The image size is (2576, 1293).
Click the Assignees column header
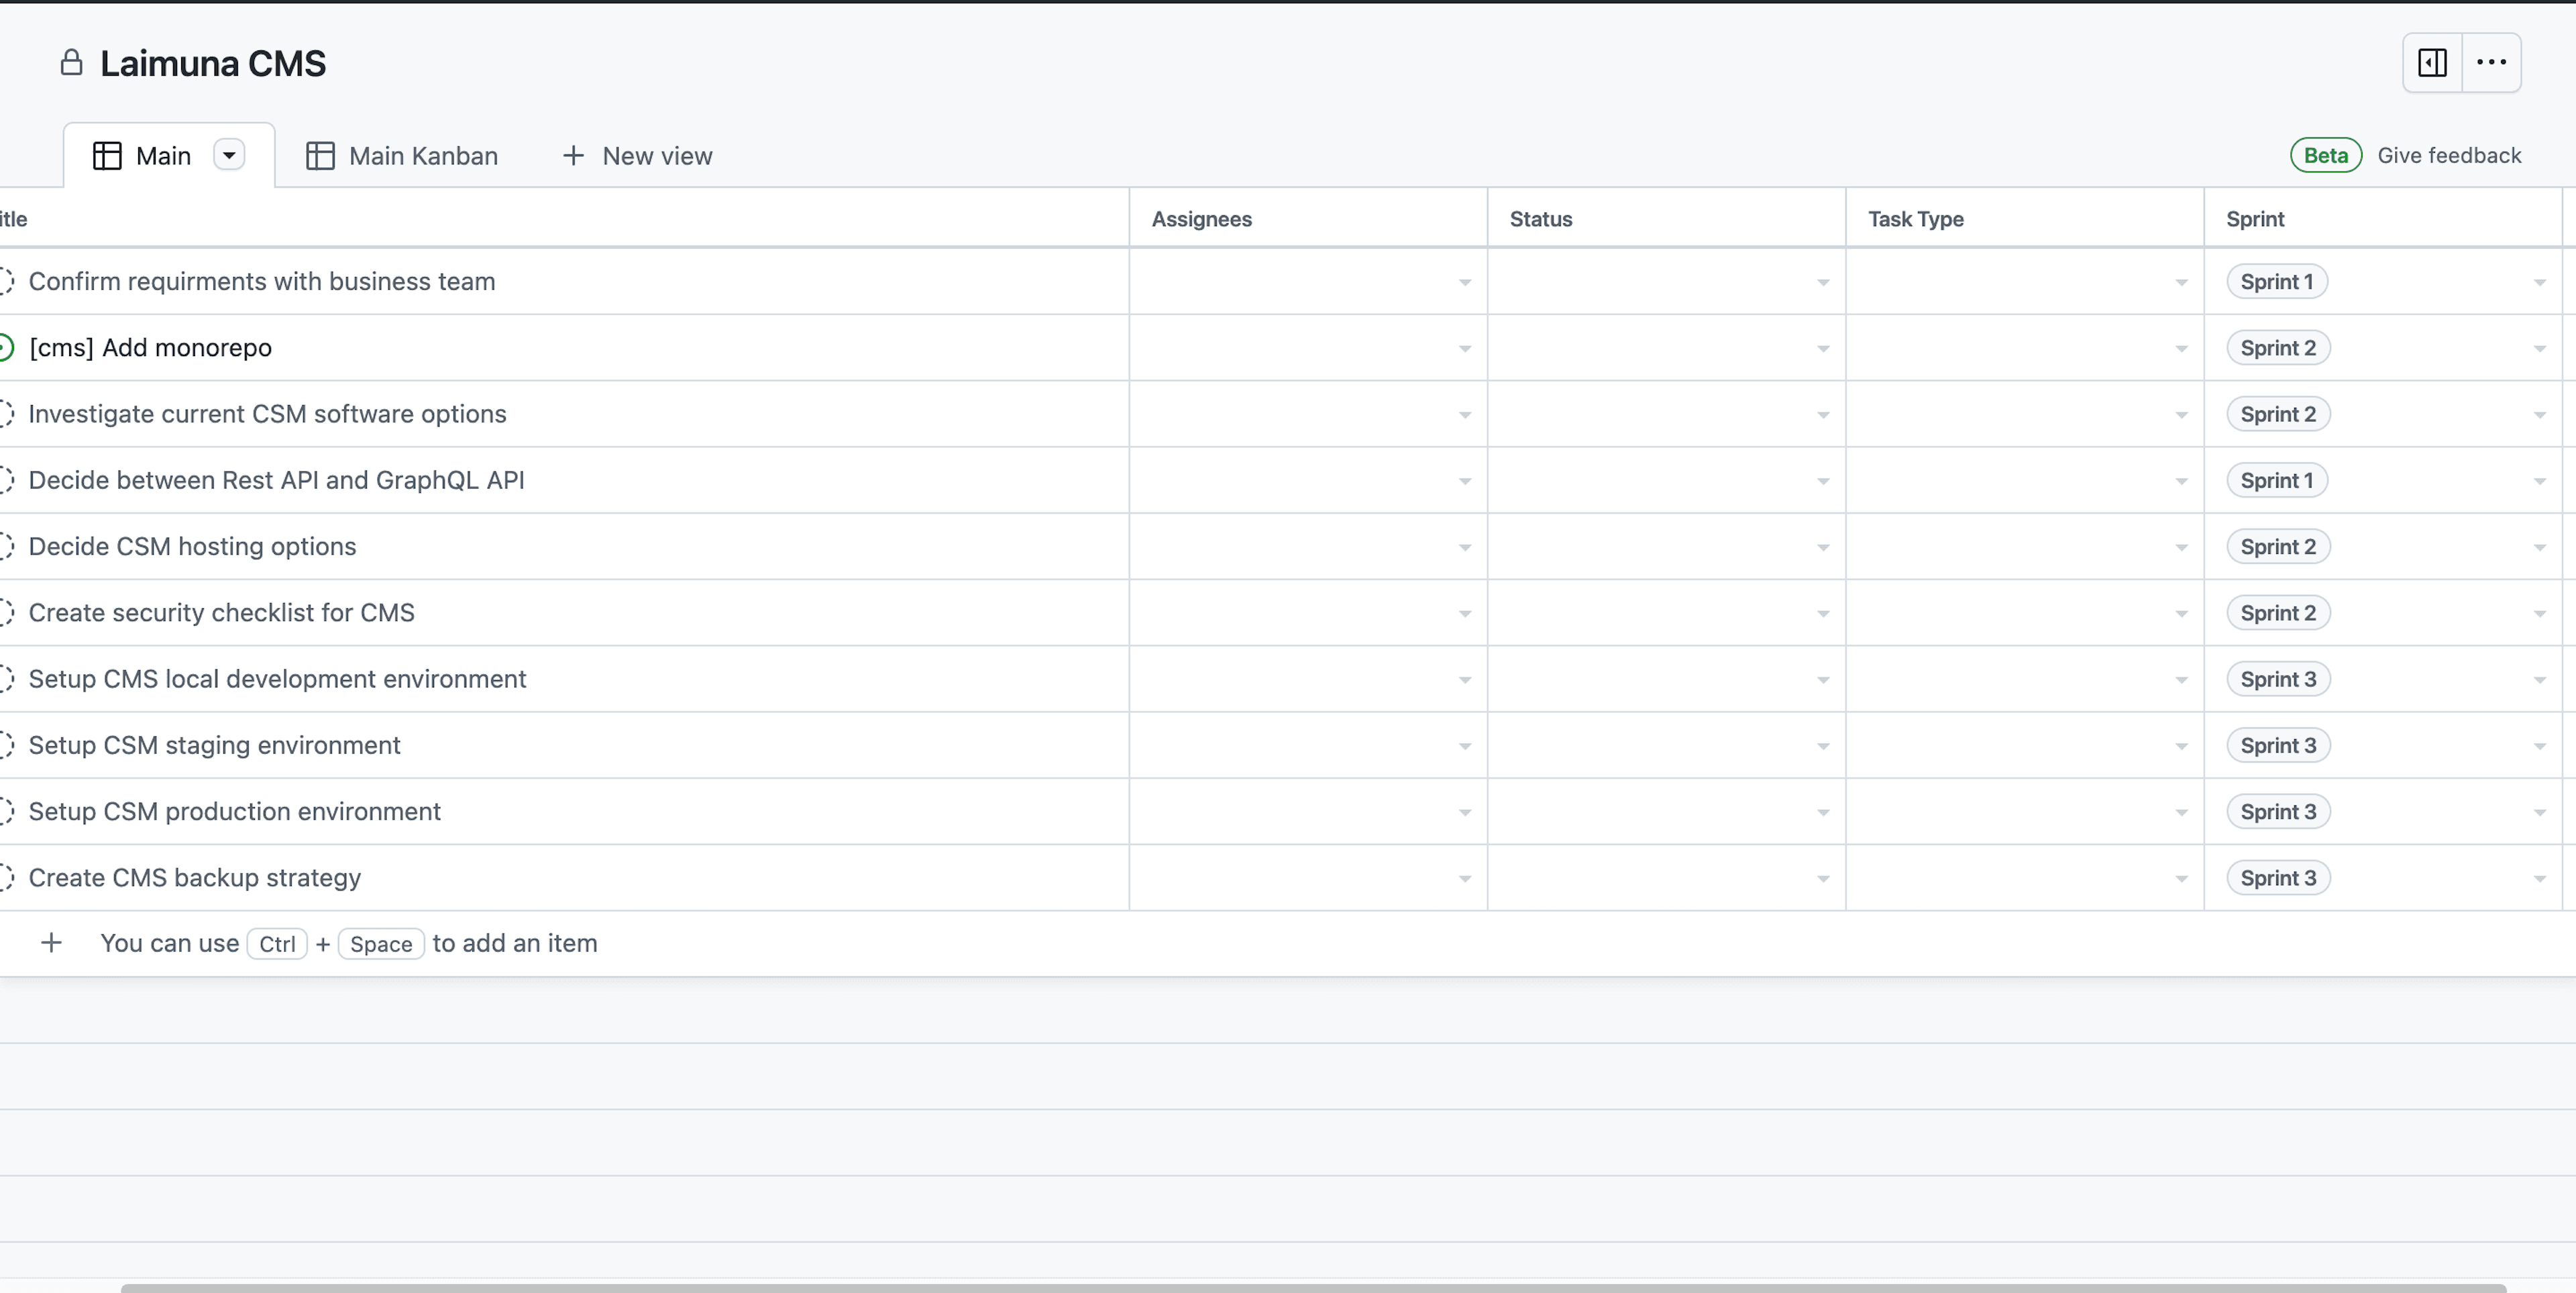[x=1308, y=219]
